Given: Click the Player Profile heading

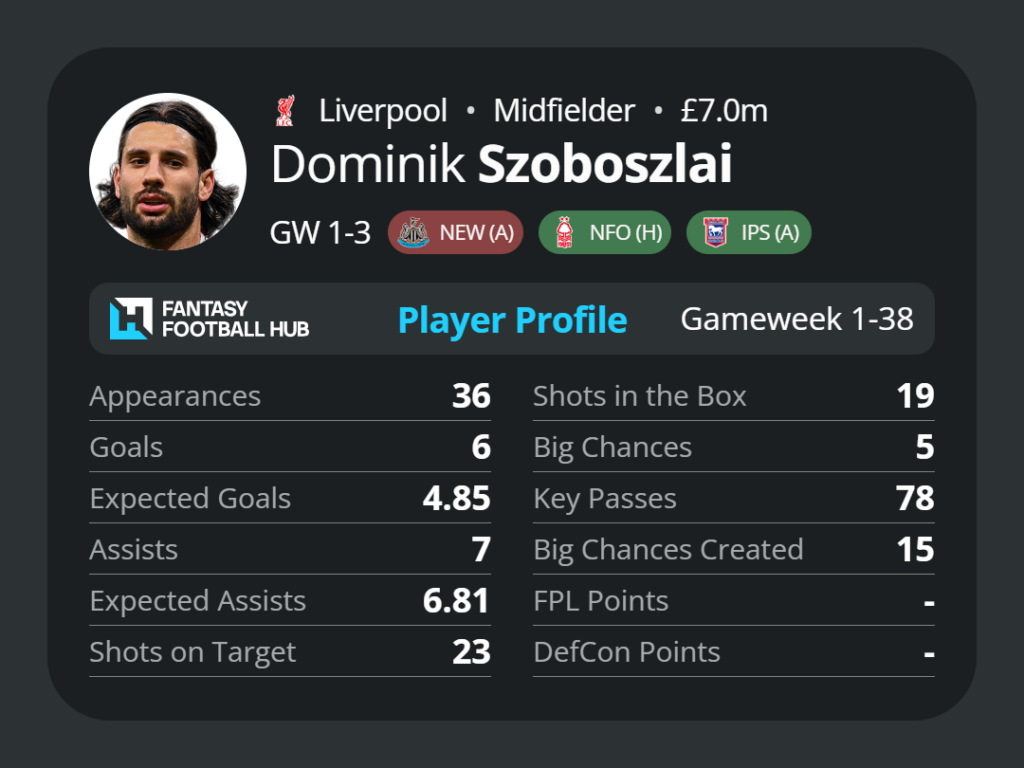Looking at the screenshot, I should (513, 320).
